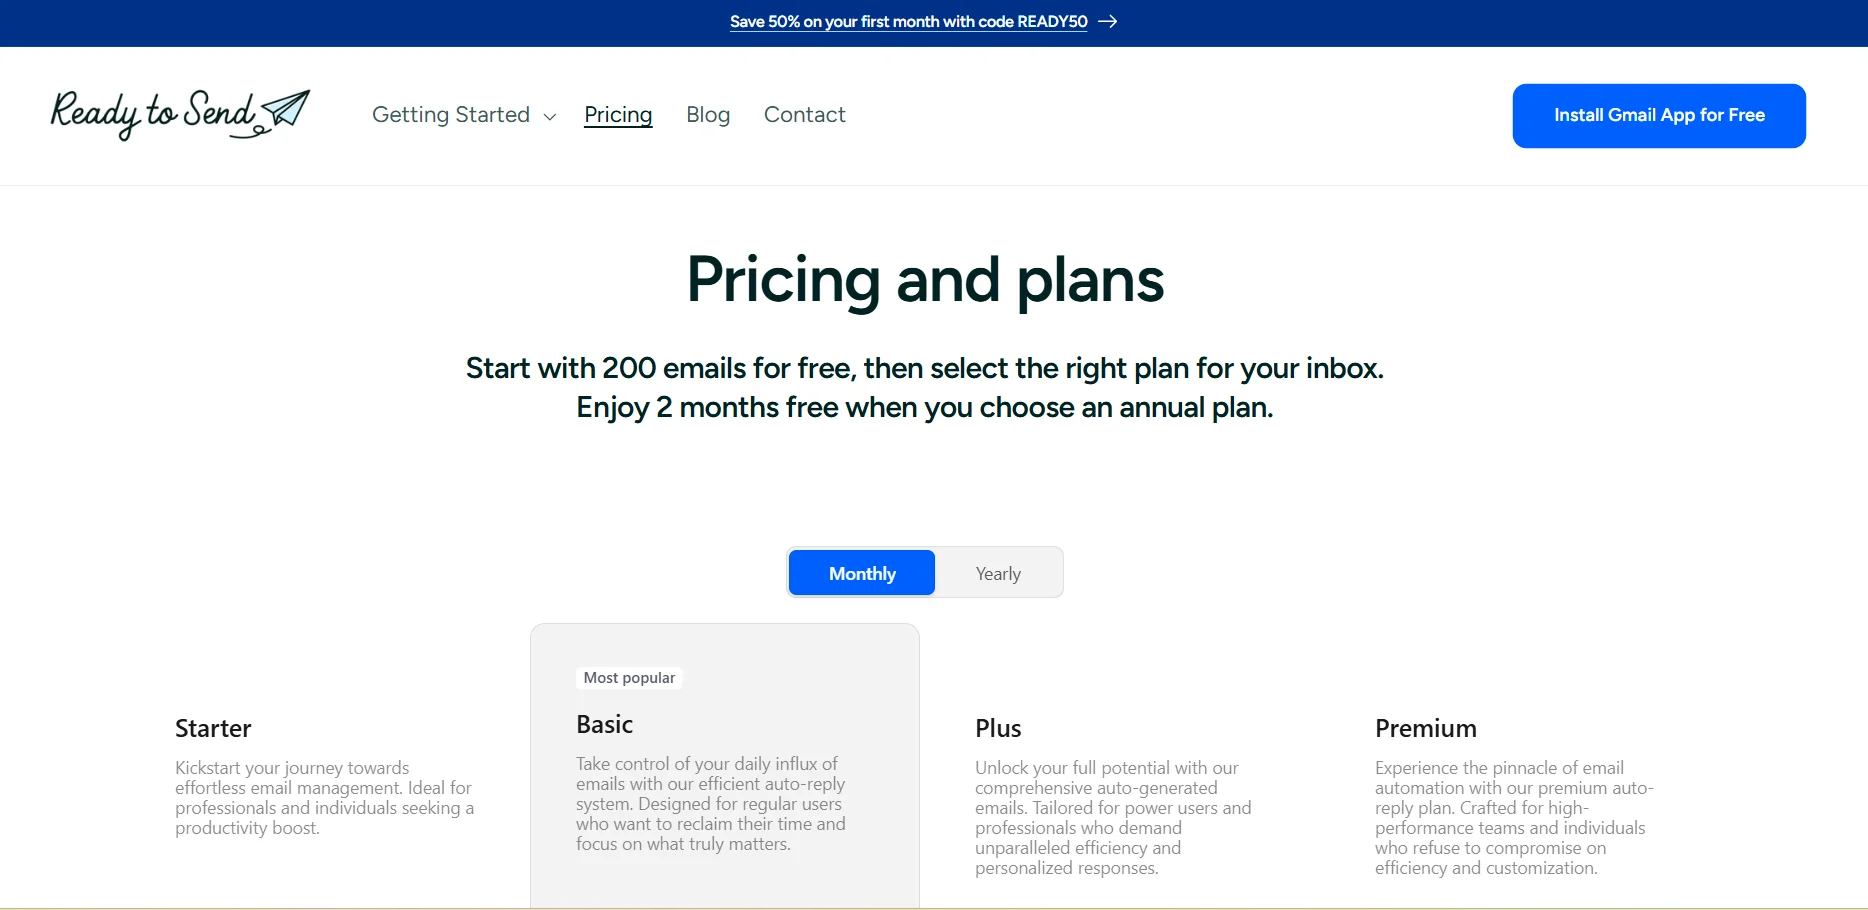Screen dimensions: 1868x910
Task: Click the Pricing and plans heading
Action: (x=925, y=279)
